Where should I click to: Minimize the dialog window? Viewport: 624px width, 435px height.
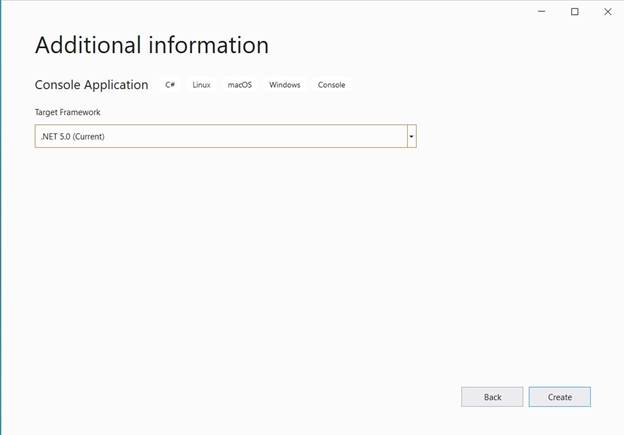(x=541, y=12)
